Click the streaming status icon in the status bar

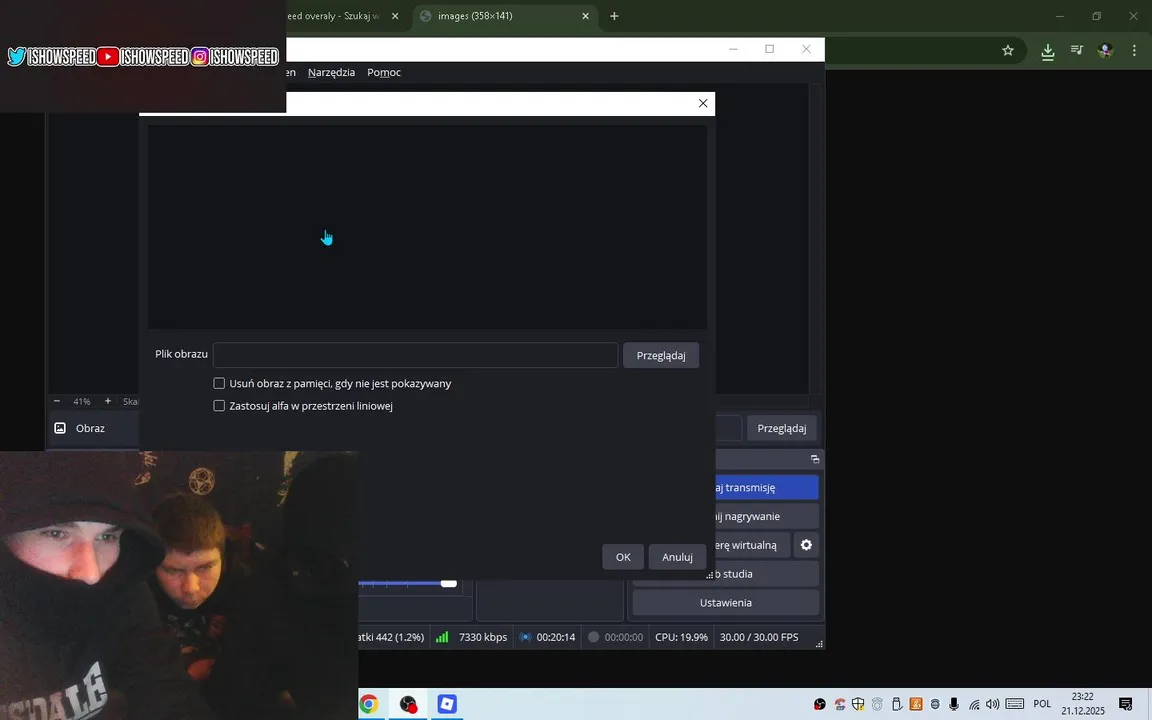[x=525, y=637]
